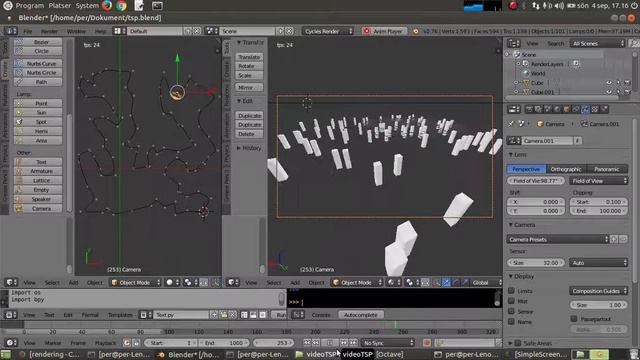Enable the Passepartout checkbox
The image size is (640, 360).
click(x=574, y=319)
